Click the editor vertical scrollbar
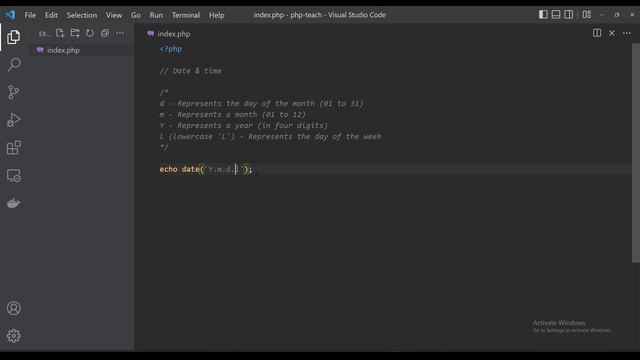 tap(636, 153)
